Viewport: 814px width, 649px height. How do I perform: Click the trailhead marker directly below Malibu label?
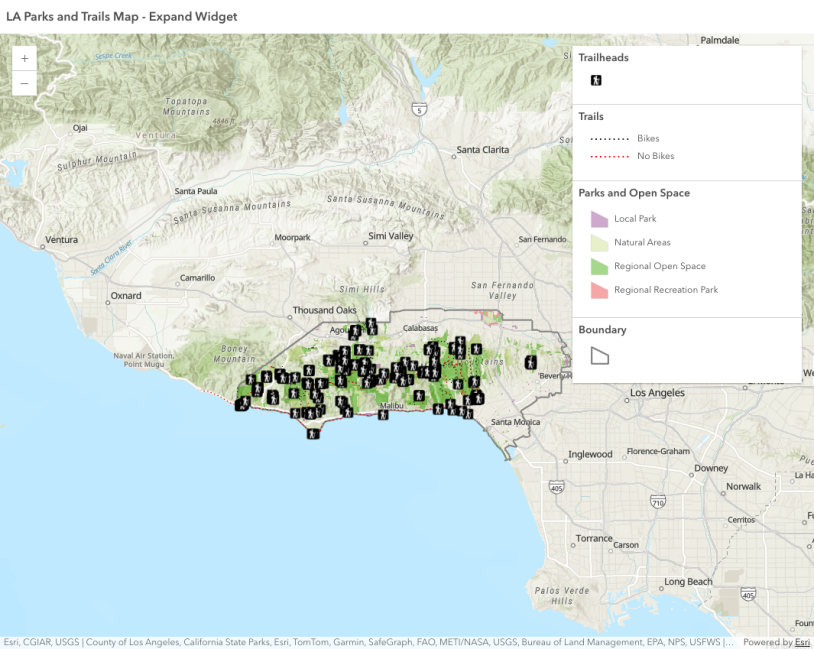click(x=383, y=414)
